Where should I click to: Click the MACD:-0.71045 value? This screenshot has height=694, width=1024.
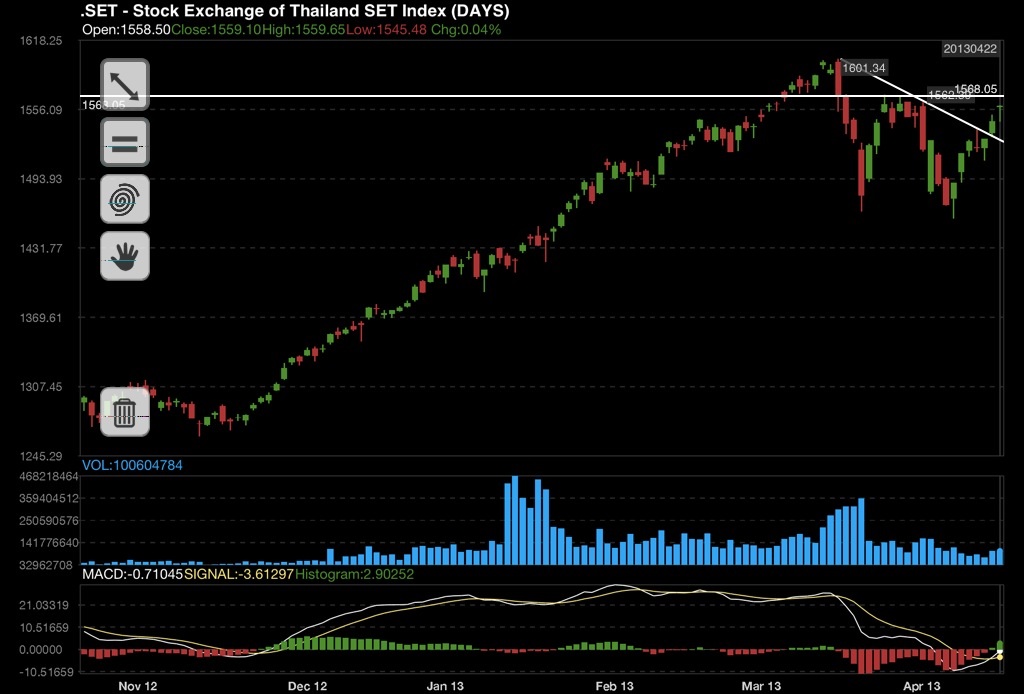click(133, 575)
